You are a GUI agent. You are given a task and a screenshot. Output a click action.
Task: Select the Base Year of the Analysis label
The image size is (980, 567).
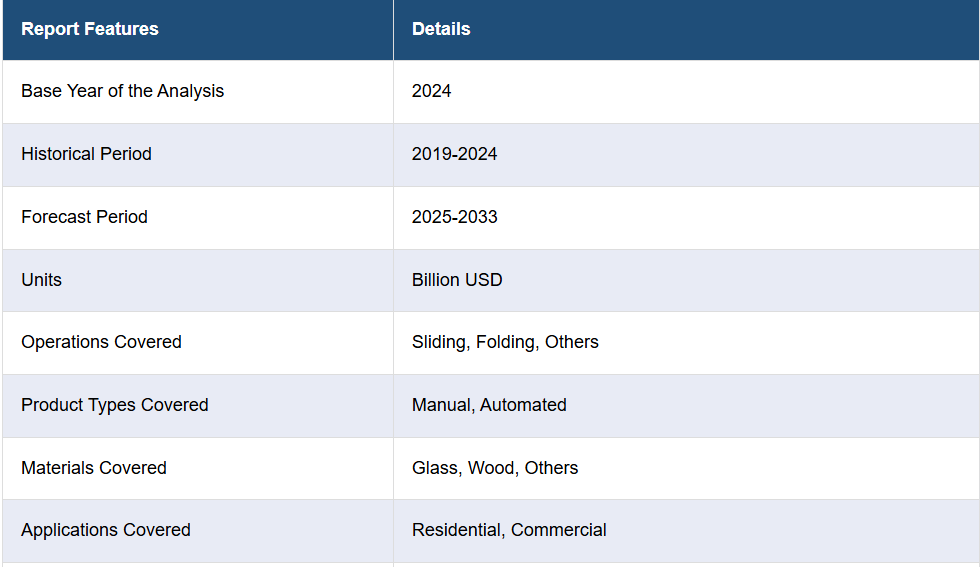click(x=122, y=91)
